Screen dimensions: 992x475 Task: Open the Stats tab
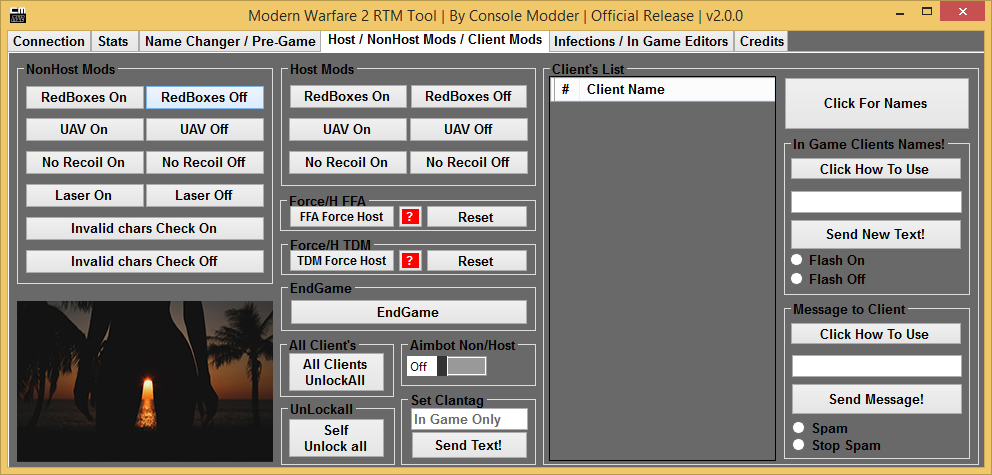point(113,41)
